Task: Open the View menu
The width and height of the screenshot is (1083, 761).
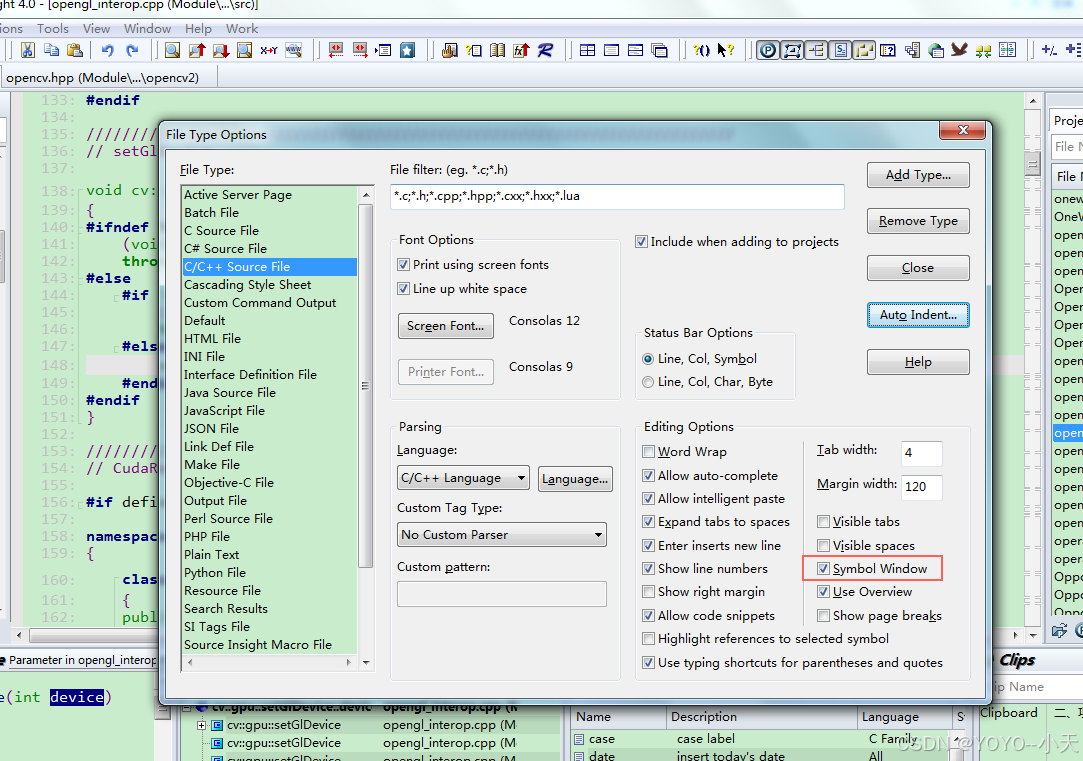Action: tap(96, 28)
